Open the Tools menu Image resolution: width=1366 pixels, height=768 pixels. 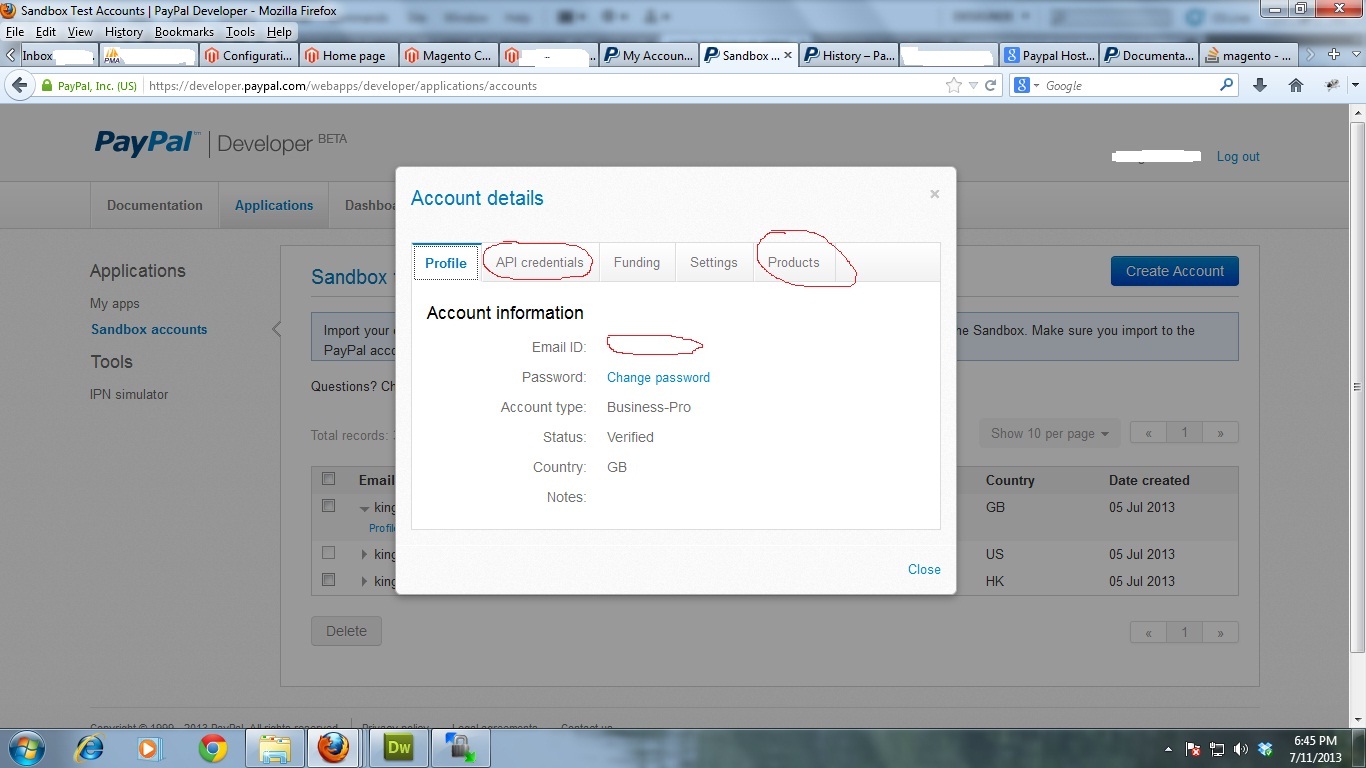point(240,32)
